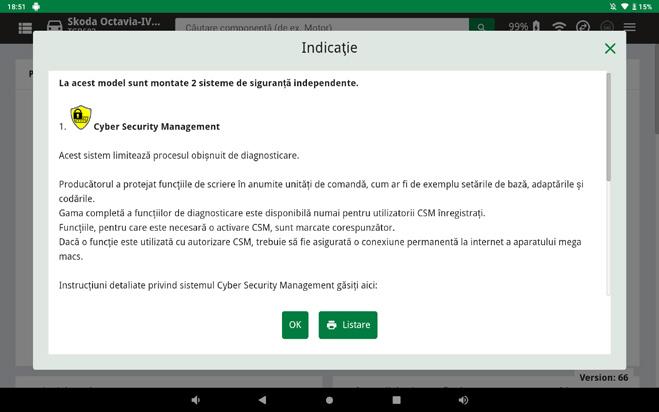The image size is (659, 412).
Task: Click the green search magnifier button
Action: click(x=481, y=25)
